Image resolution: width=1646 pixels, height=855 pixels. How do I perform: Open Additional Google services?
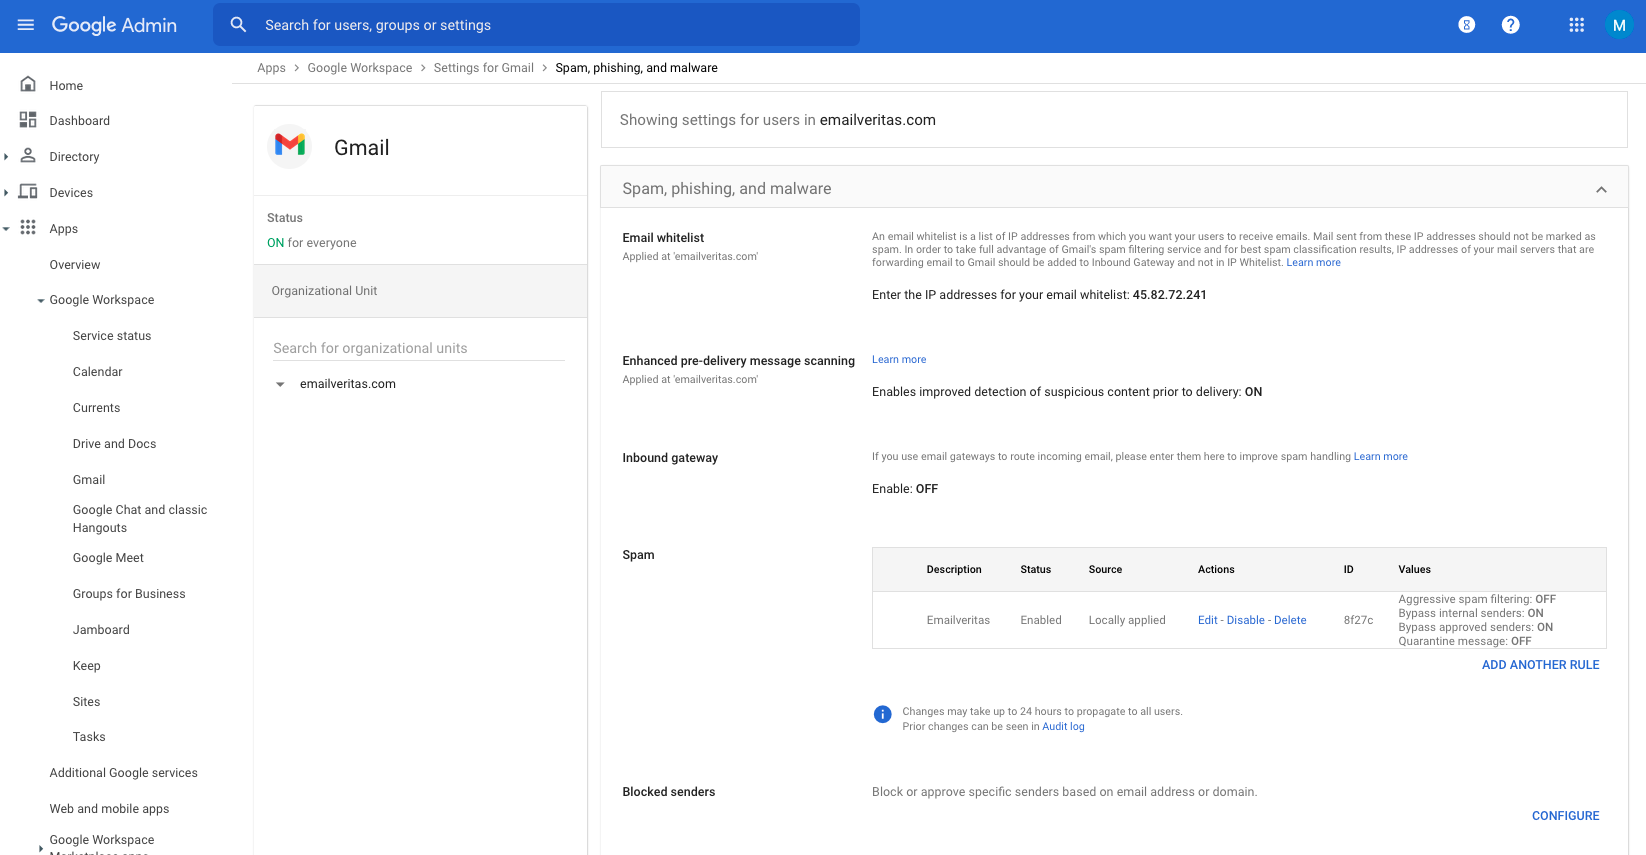(x=124, y=773)
